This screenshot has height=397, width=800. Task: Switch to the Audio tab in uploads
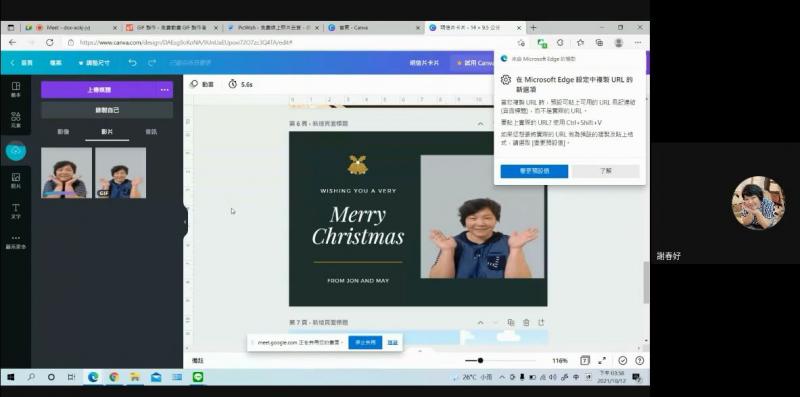[x=151, y=132]
